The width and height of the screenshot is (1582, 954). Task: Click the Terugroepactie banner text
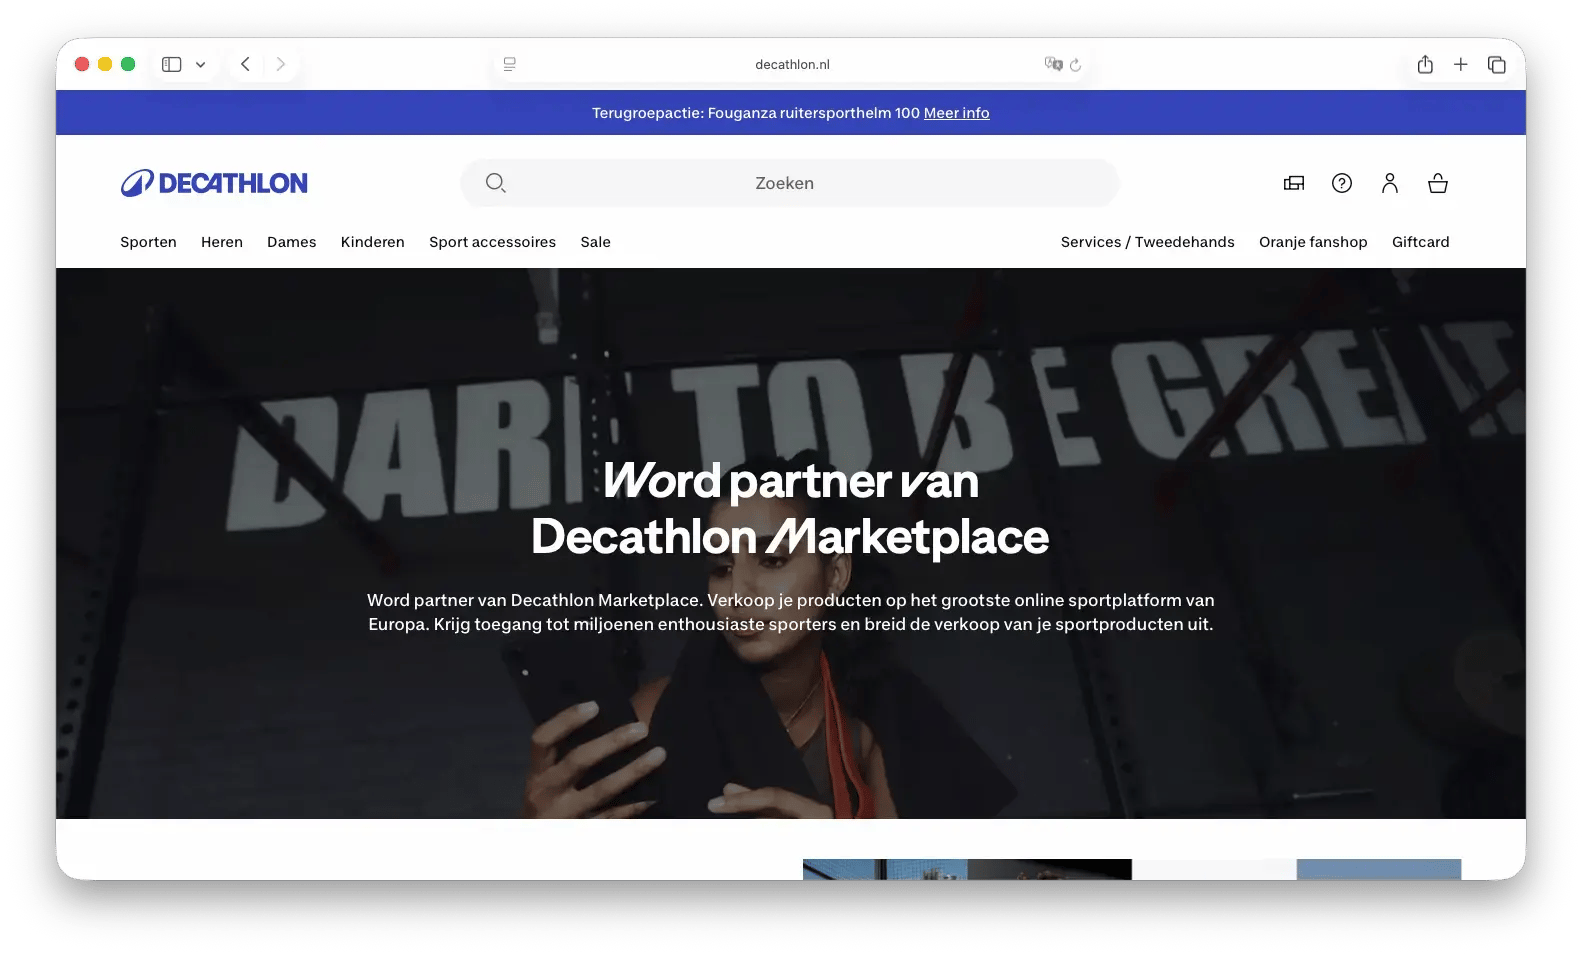[755, 113]
